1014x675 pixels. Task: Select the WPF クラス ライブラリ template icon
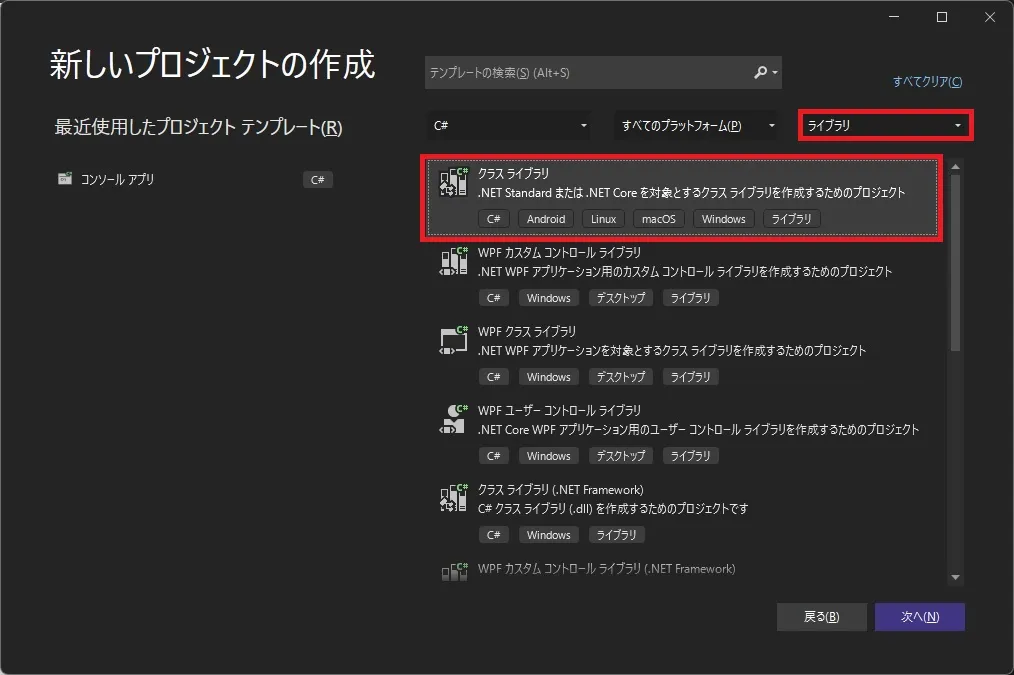[453, 341]
